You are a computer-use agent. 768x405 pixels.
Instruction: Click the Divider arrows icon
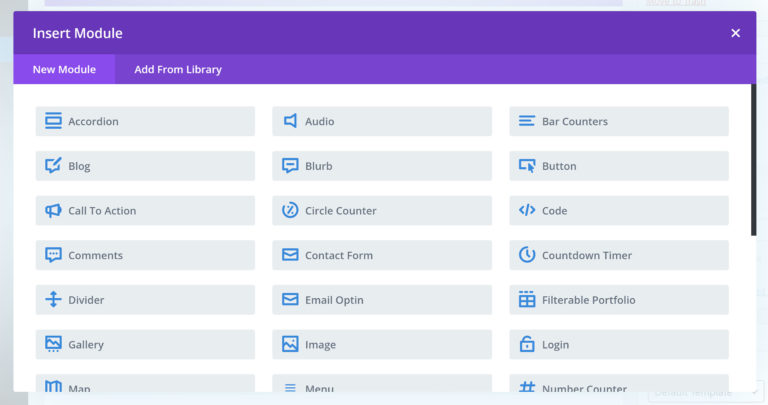(x=53, y=299)
